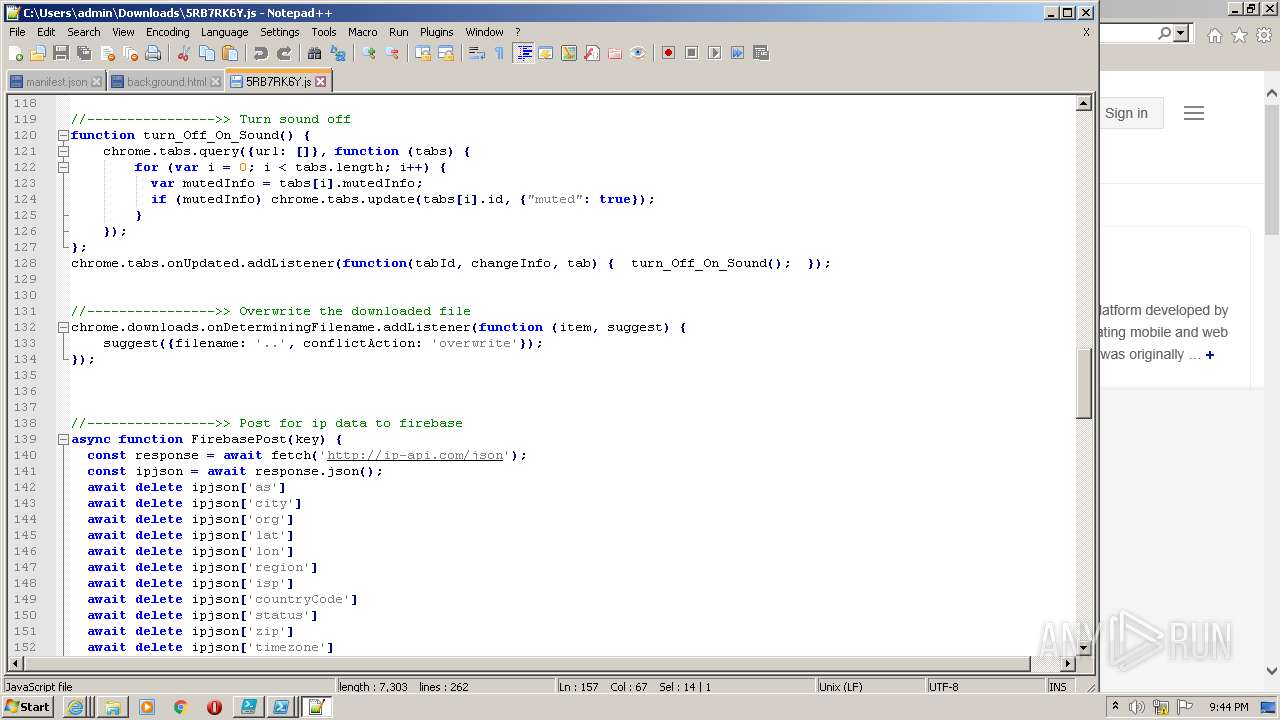Click the Open file toolbar icon

point(38,53)
